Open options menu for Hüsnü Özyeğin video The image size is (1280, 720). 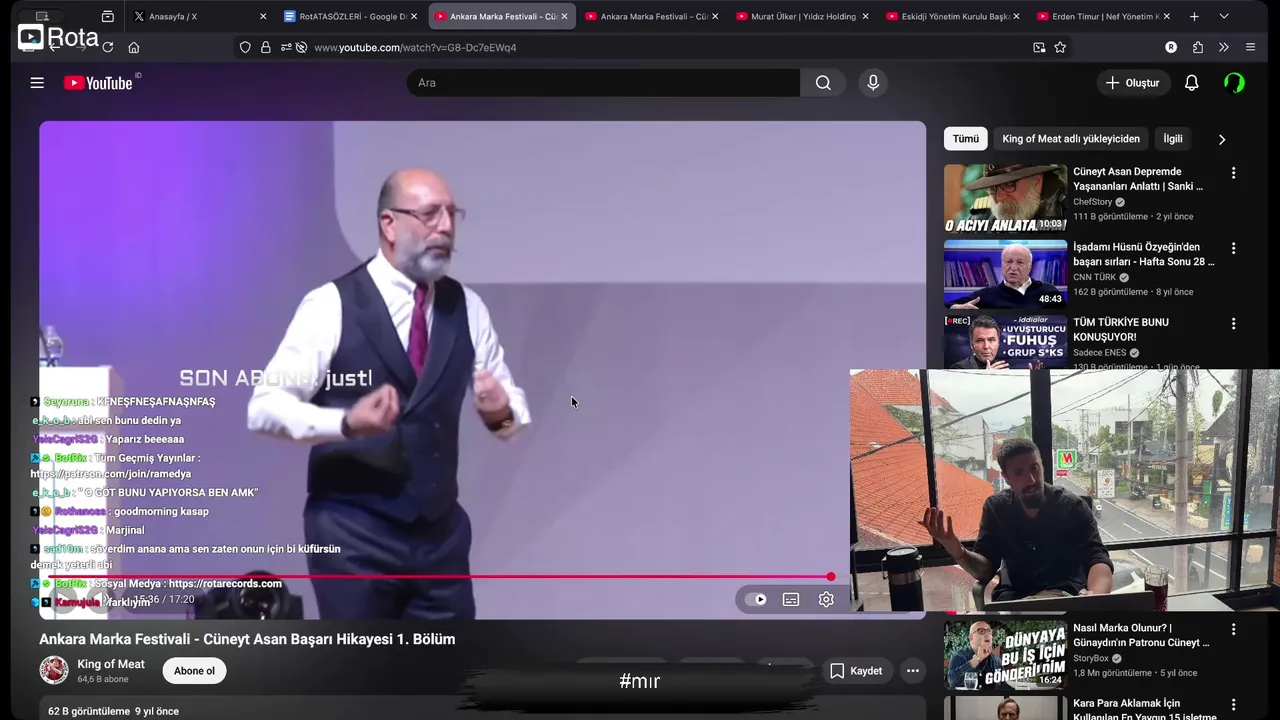[1233, 248]
